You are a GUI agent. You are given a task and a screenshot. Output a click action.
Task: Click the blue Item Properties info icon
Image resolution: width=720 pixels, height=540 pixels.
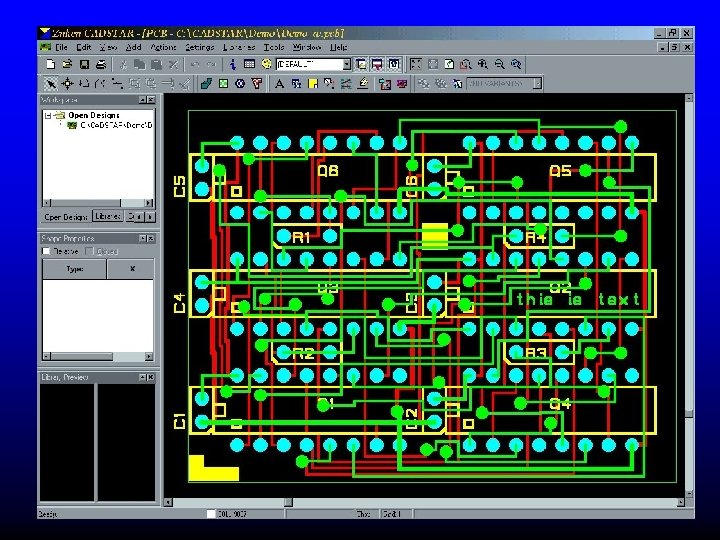(x=233, y=64)
